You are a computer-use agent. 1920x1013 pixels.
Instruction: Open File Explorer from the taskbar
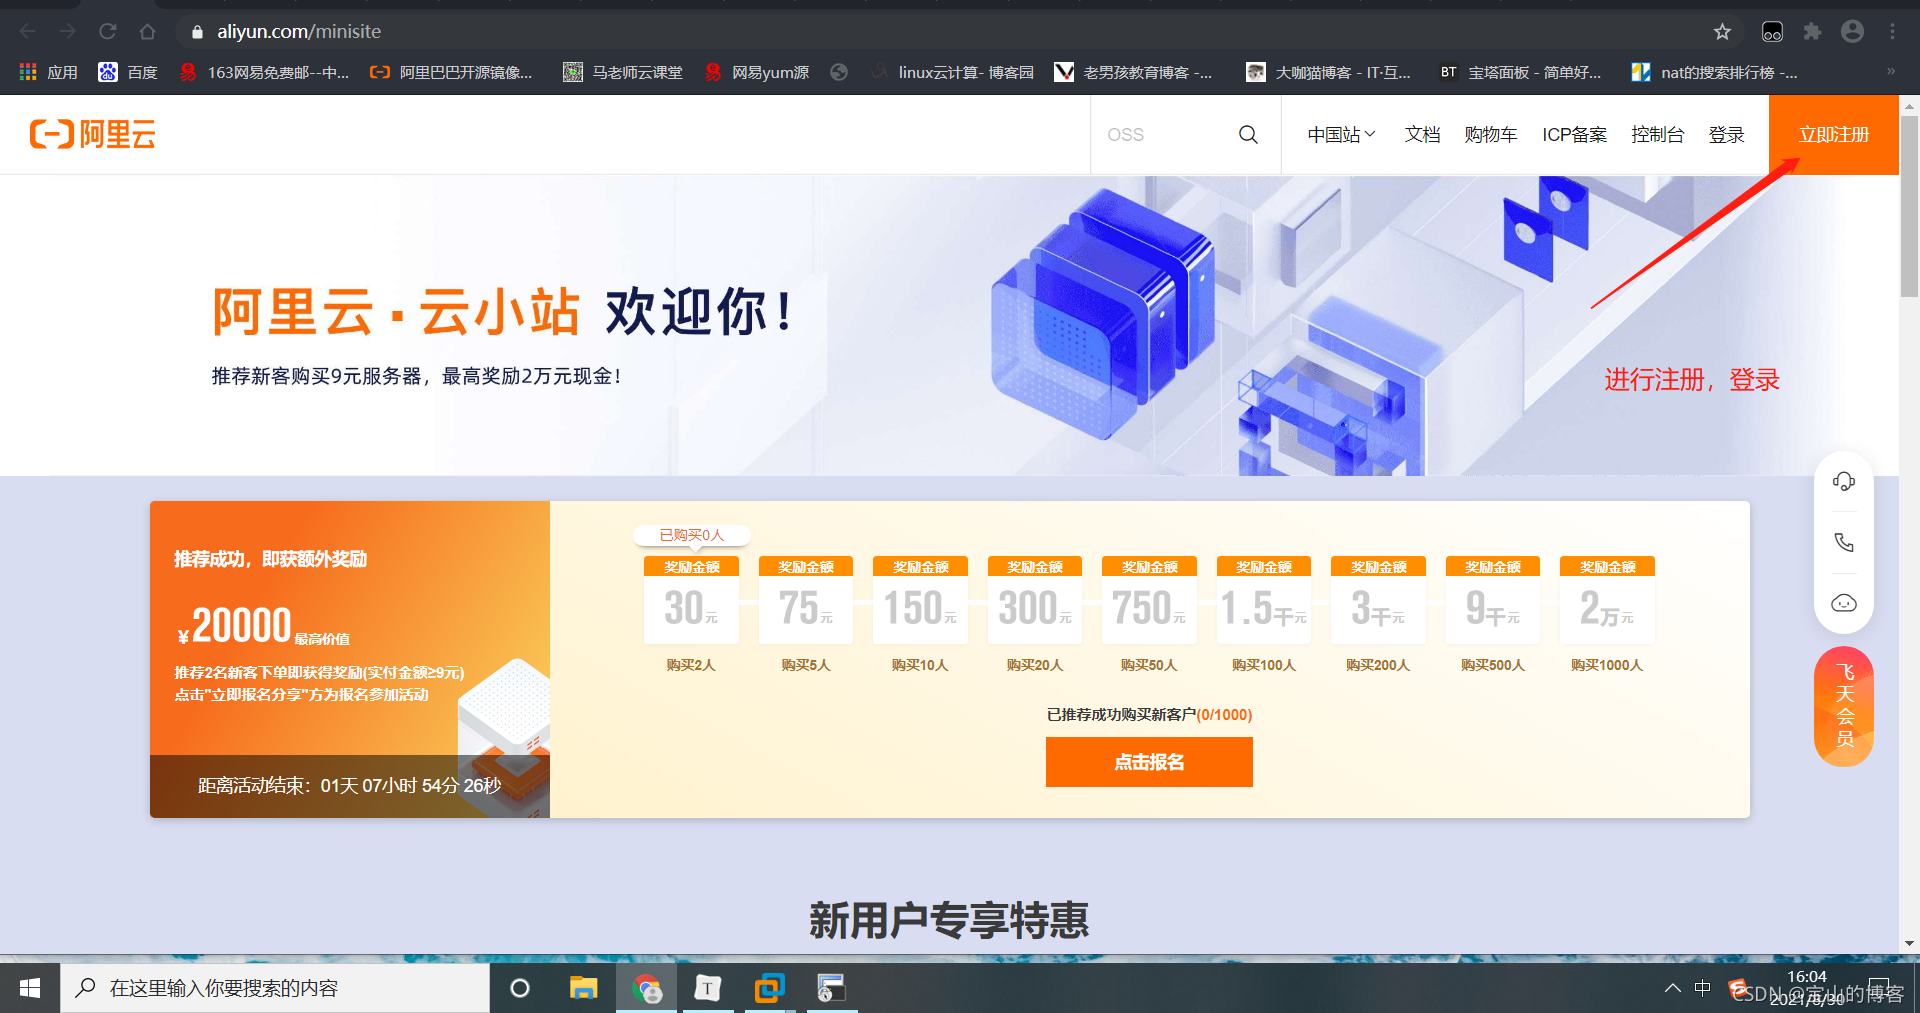[583, 988]
